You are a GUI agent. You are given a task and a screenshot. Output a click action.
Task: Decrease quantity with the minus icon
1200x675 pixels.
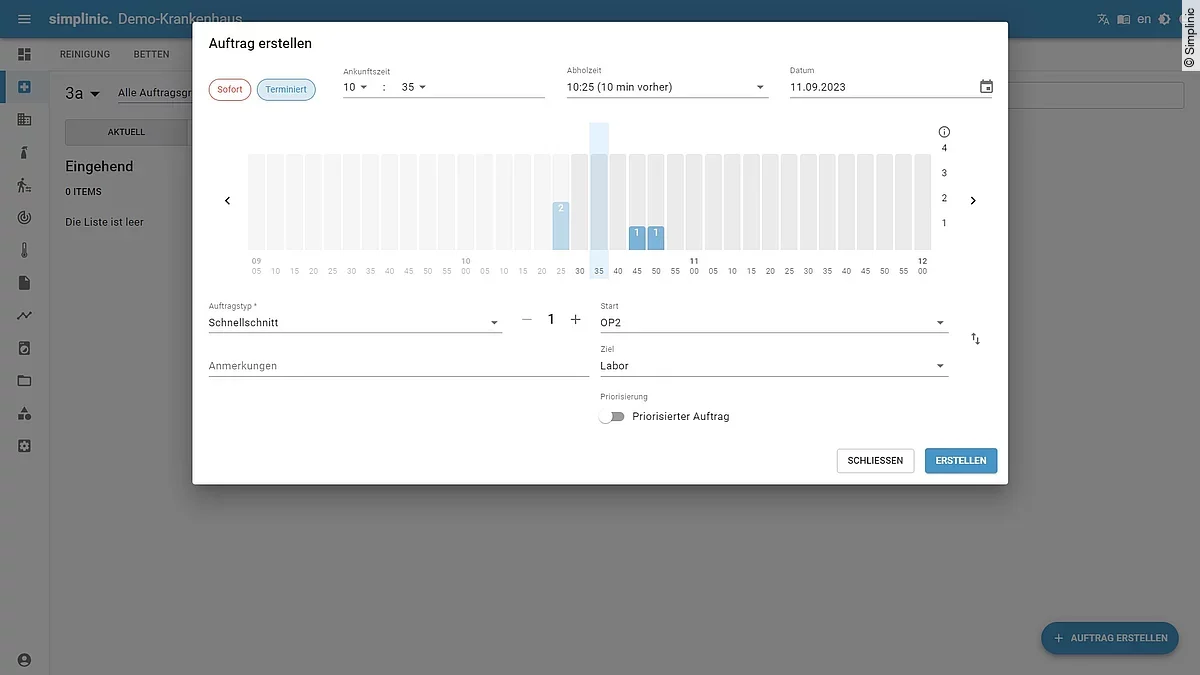tap(527, 320)
